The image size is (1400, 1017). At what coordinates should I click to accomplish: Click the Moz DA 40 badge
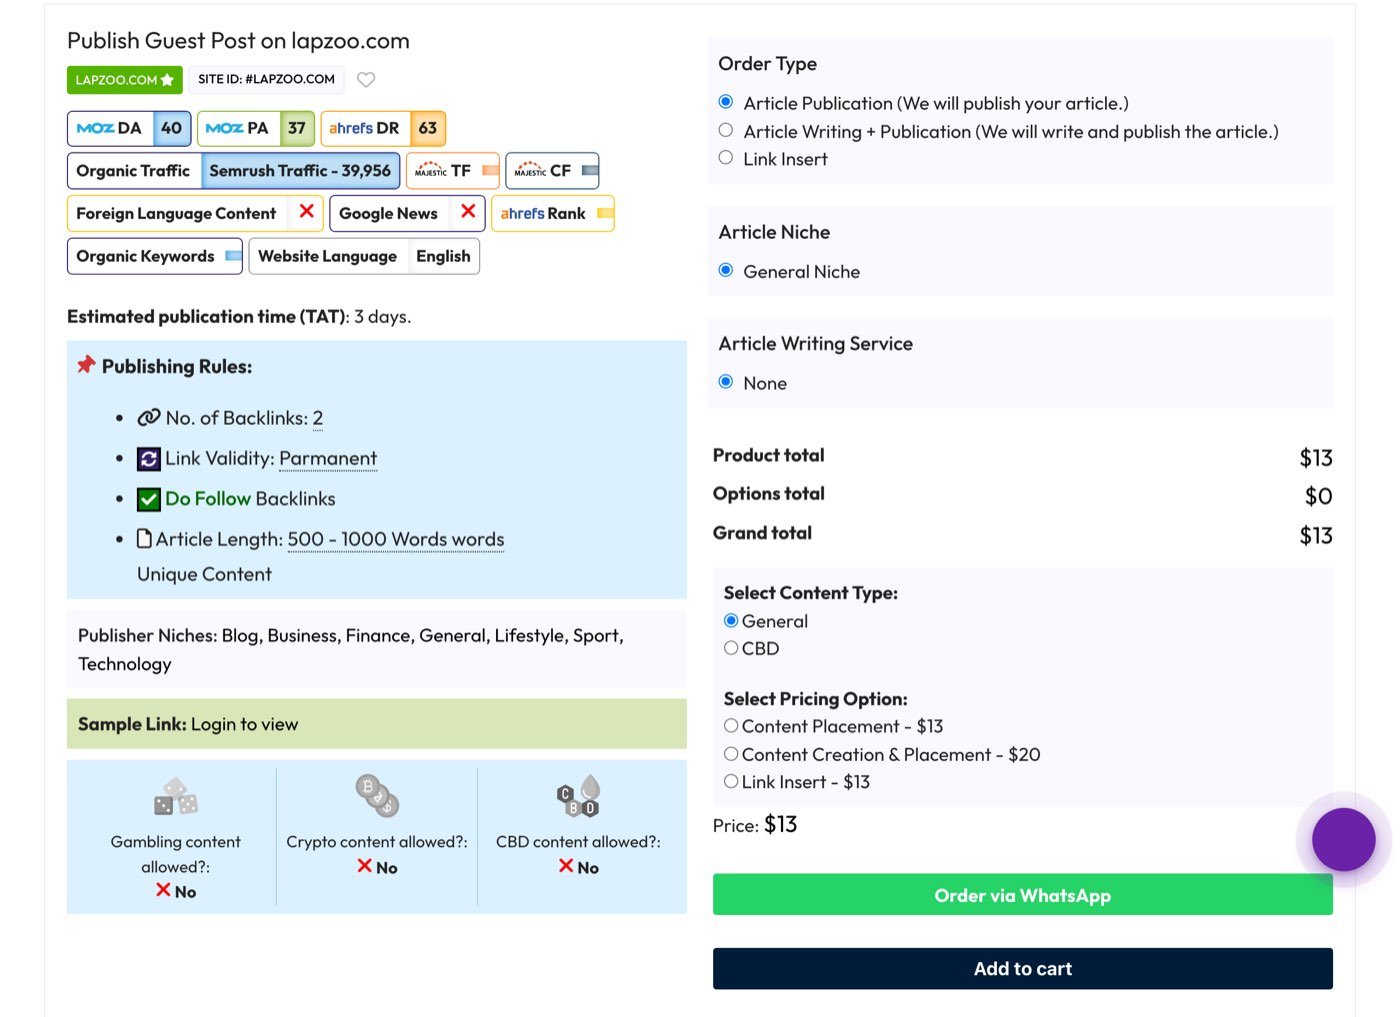point(129,128)
